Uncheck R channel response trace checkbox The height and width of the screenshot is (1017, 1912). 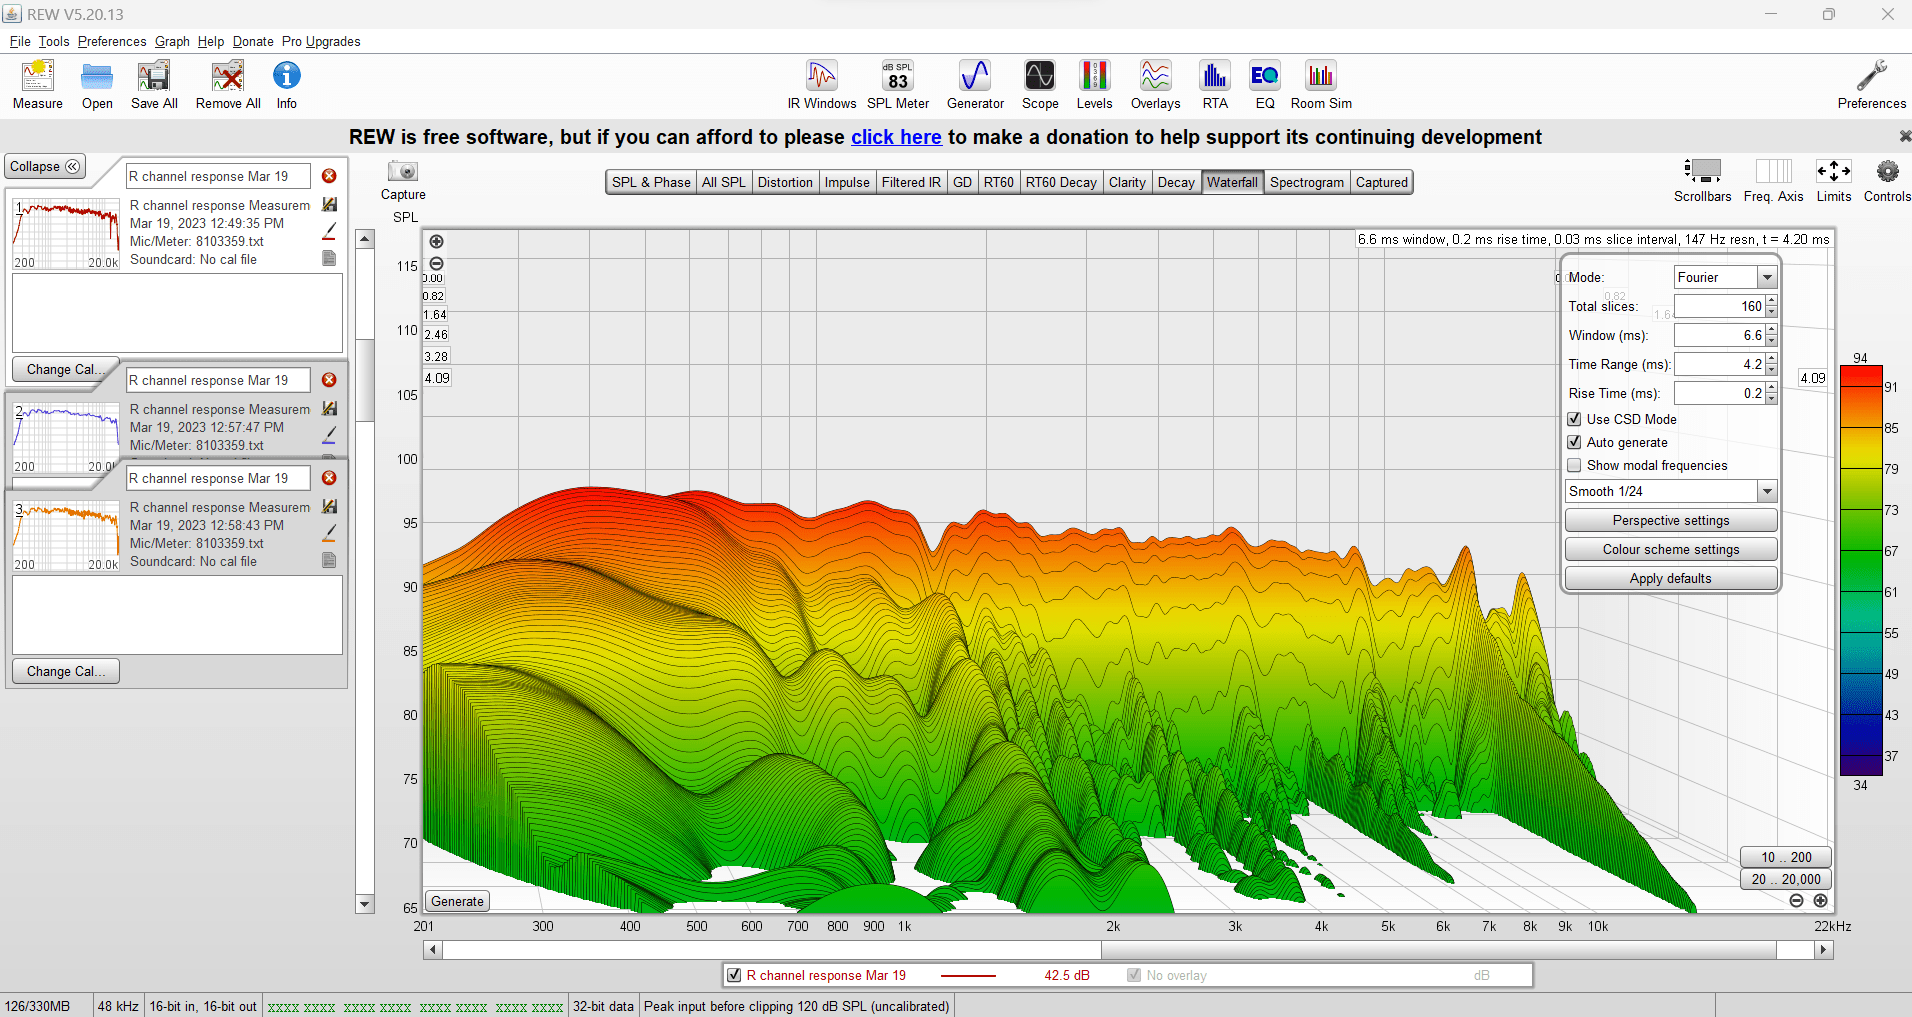pos(734,975)
